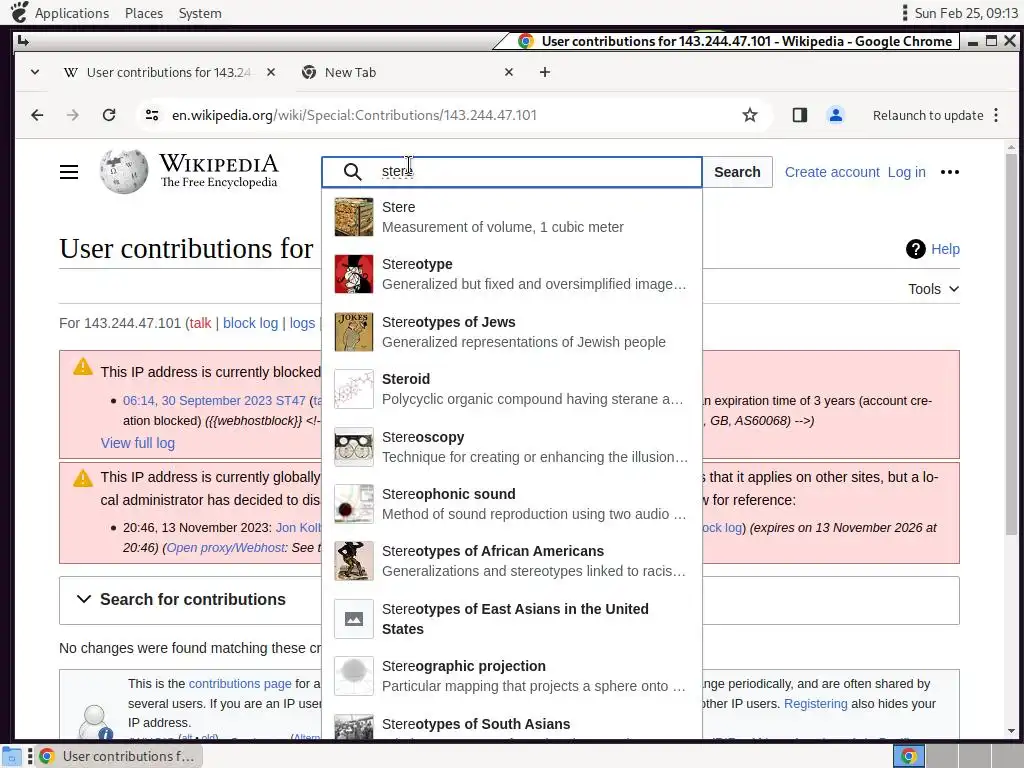
Task: Click the show desktop icon in taskbar
Action: (x=12, y=756)
